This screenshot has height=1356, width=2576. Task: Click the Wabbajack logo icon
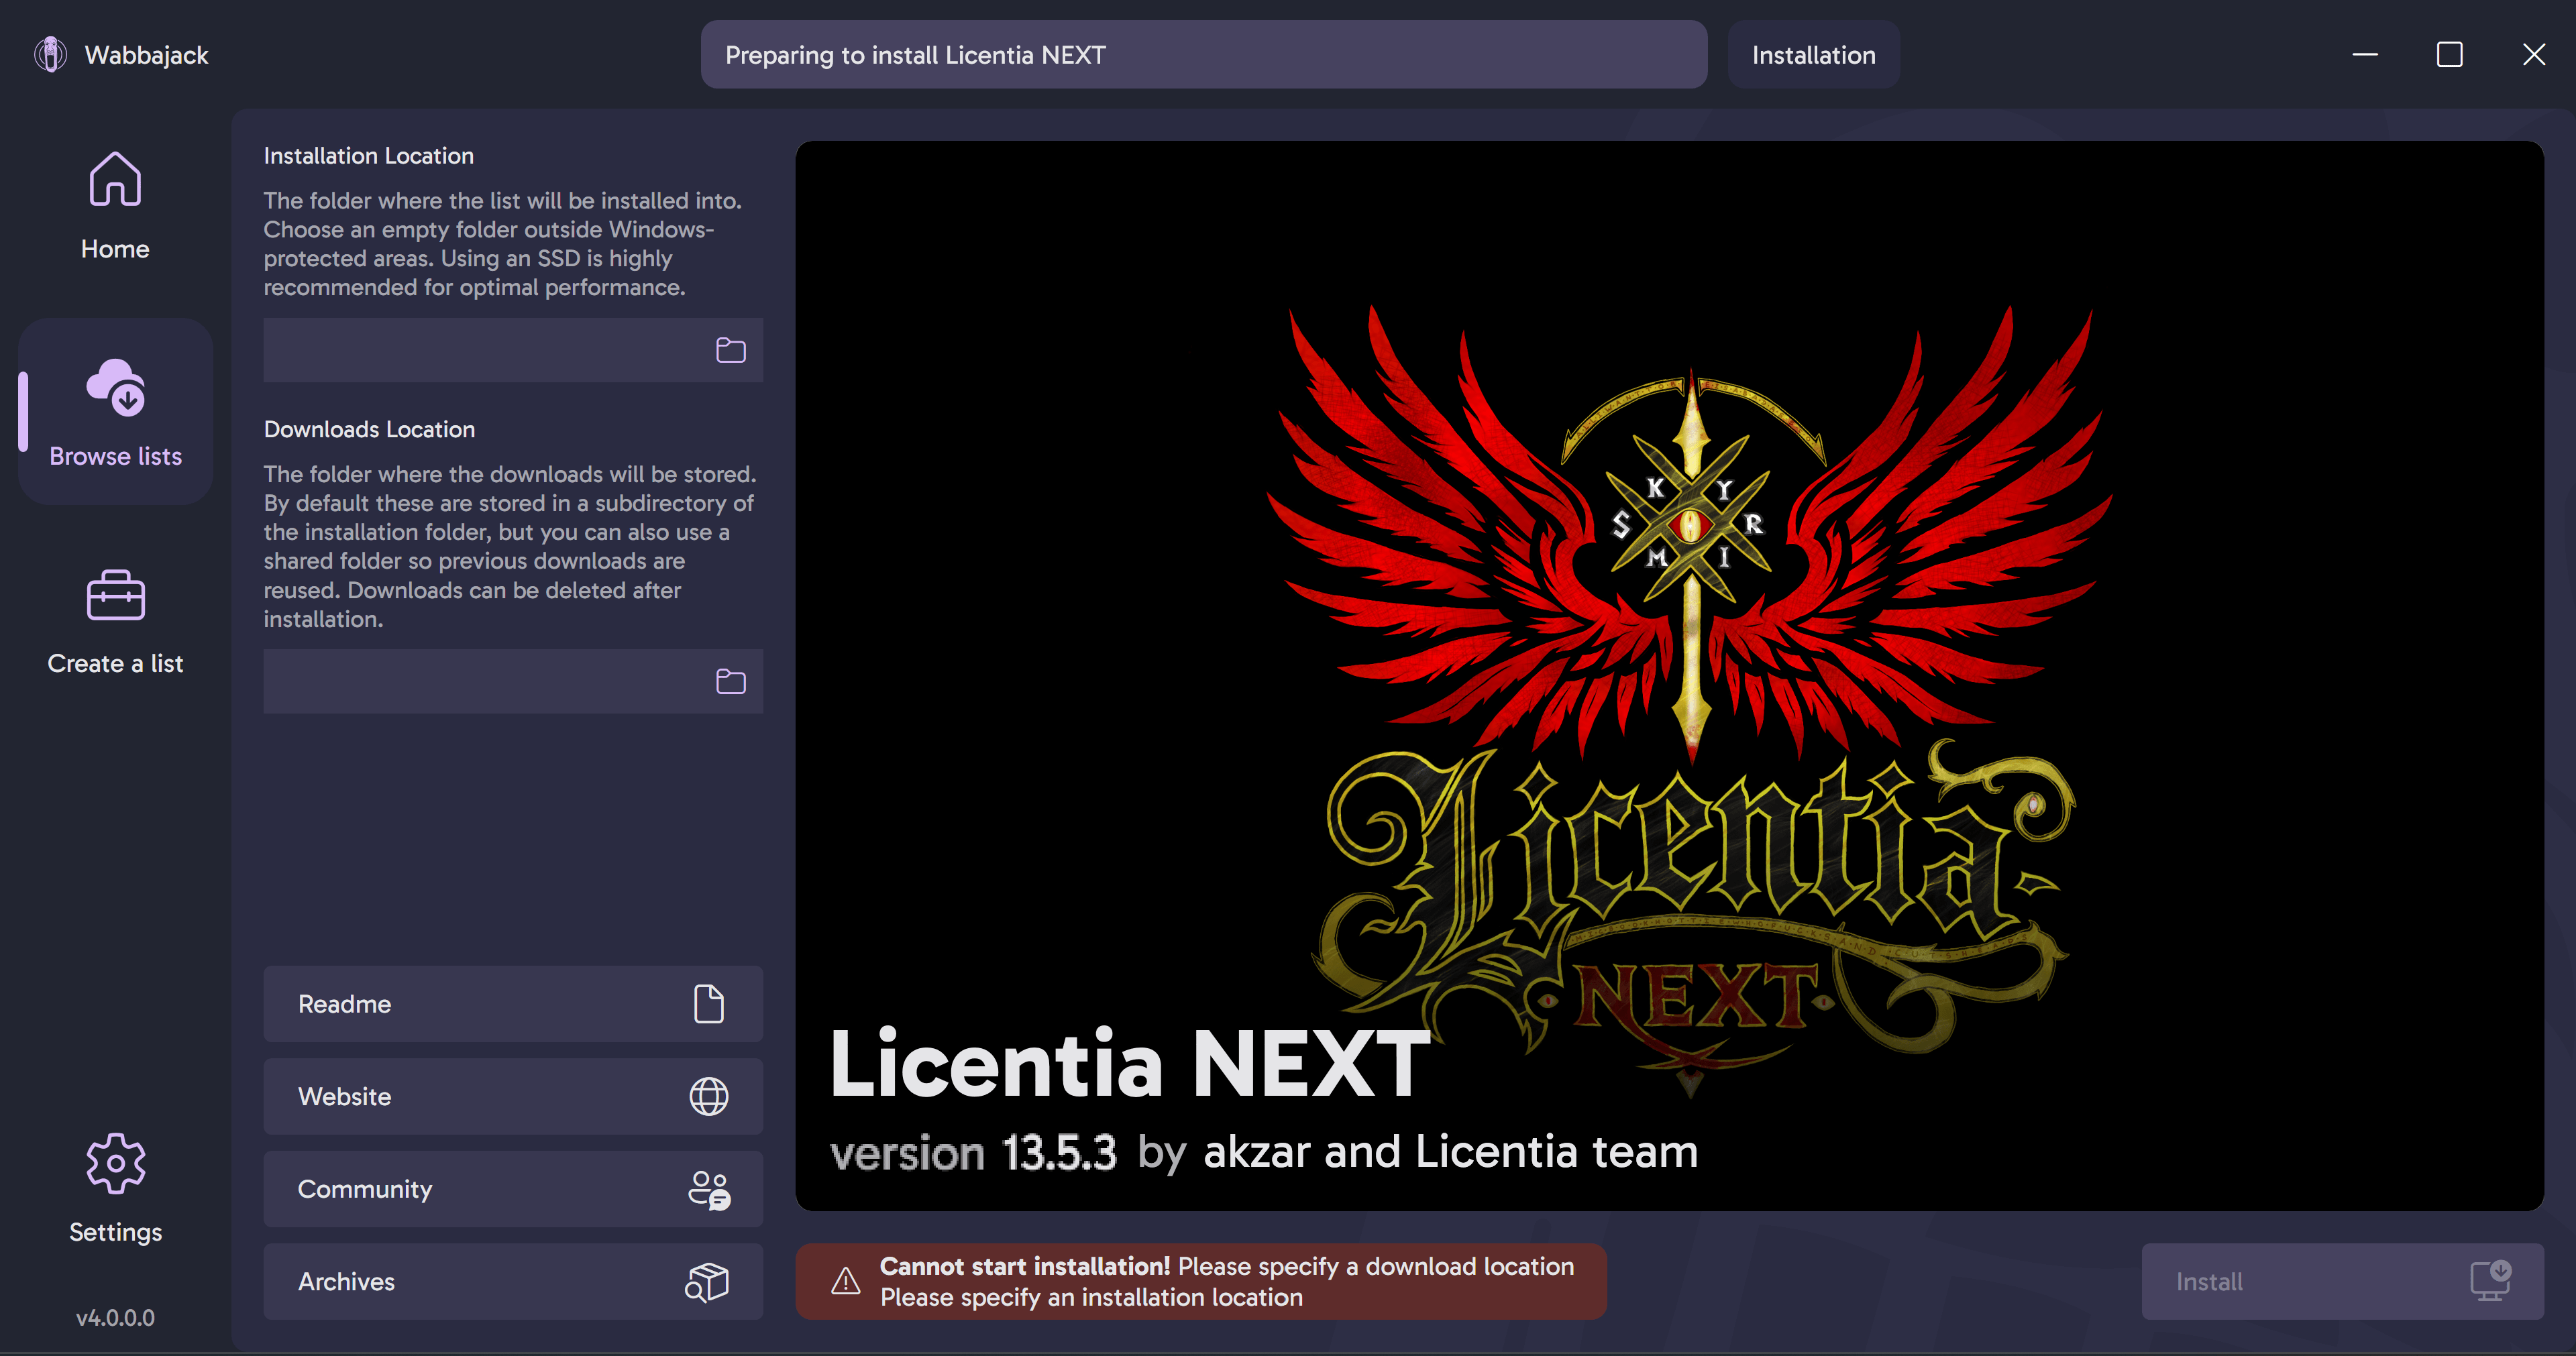pos(50,54)
